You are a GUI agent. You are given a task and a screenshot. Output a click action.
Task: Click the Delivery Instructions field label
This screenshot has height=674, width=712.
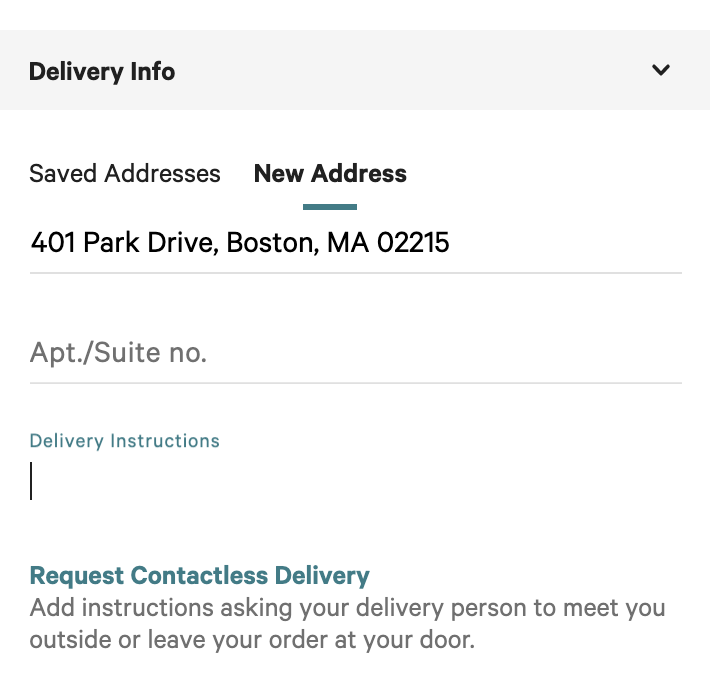point(125,441)
